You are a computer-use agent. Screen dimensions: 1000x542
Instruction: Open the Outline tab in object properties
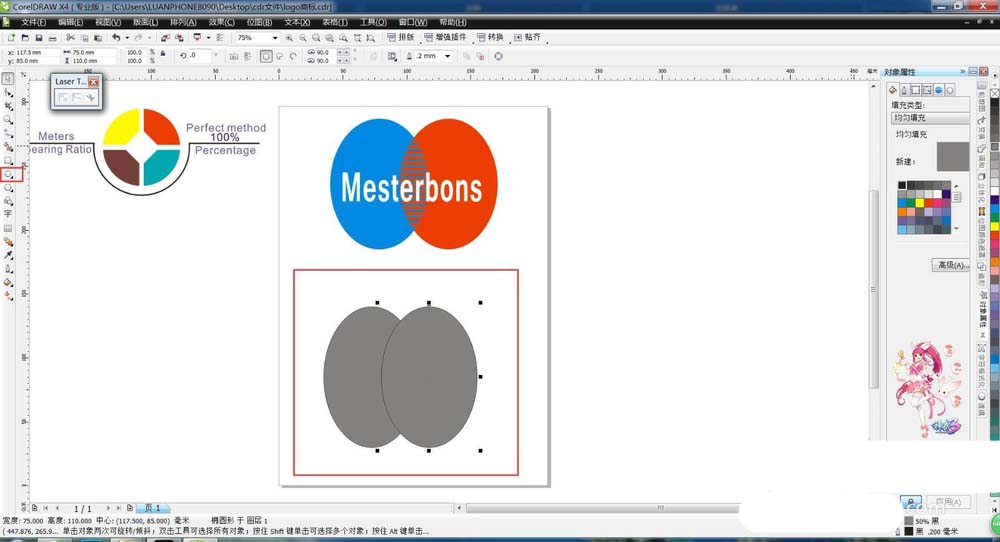(904, 90)
